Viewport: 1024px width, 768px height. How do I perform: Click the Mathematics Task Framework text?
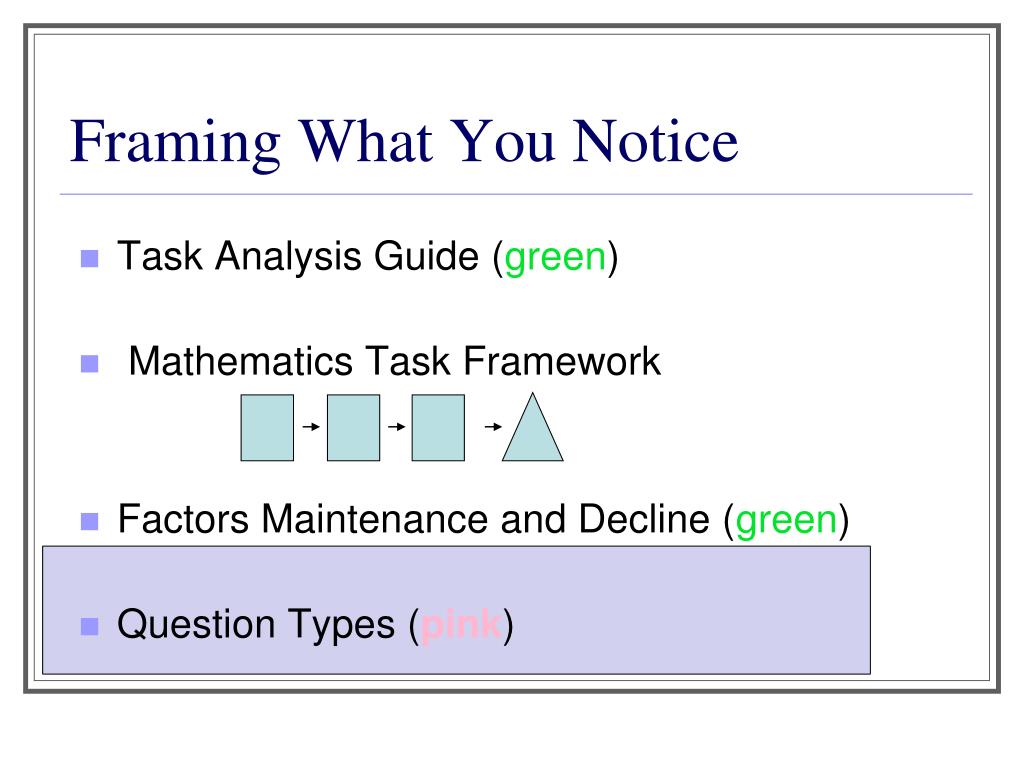[394, 361]
